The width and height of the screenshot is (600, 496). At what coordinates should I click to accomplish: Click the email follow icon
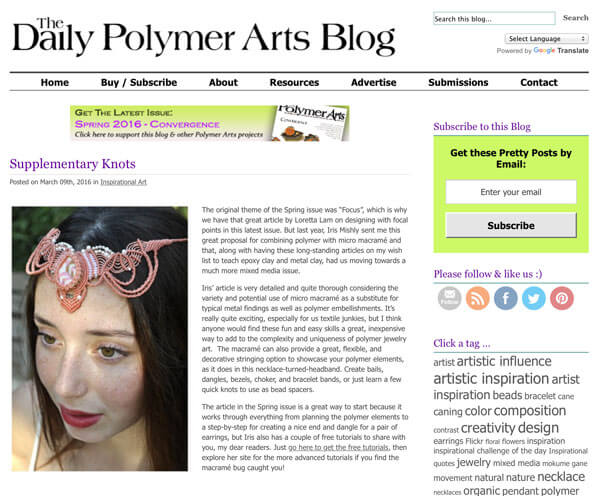[449, 298]
